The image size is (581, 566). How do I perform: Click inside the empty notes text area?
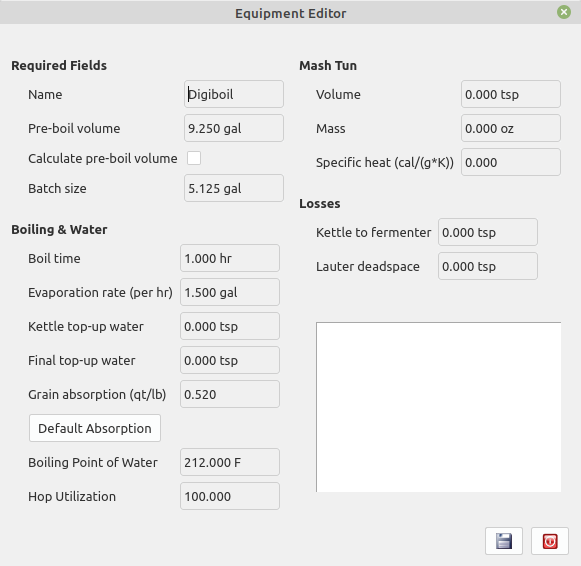438,407
